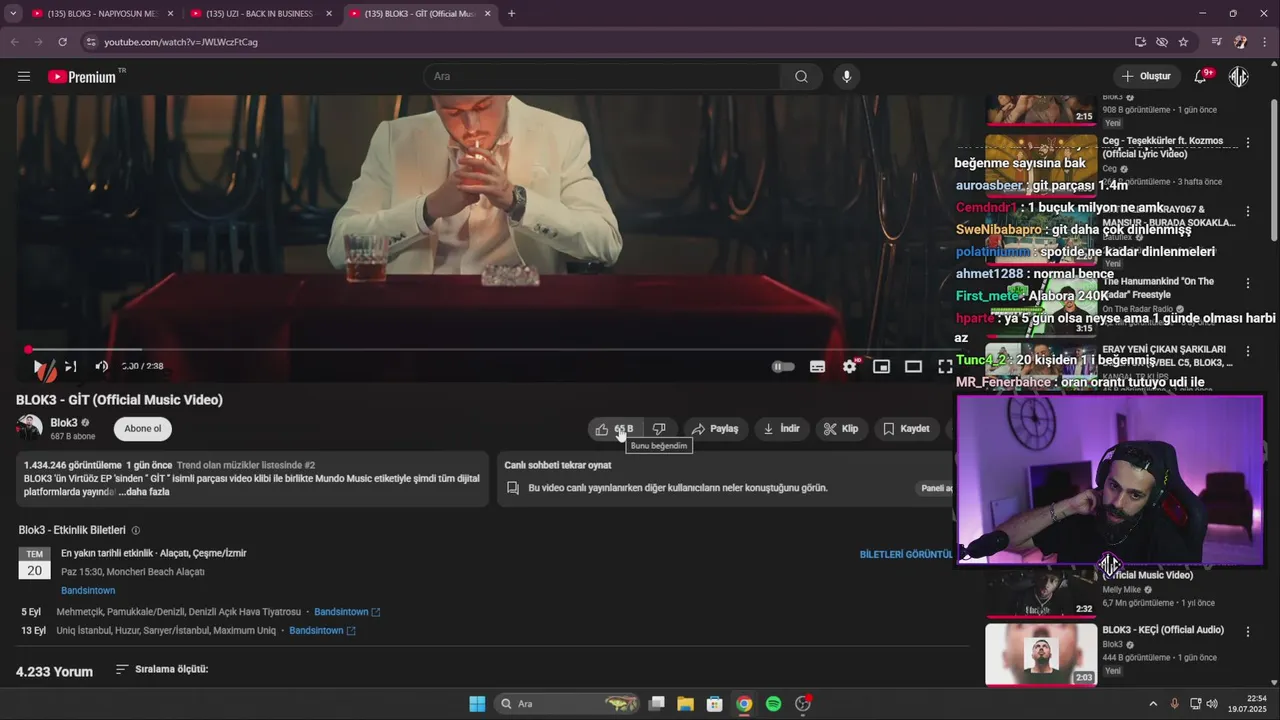Open Spotify from taskbar
Viewport: 1280px width, 720px height.
pyautogui.click(x=773, y=704)
